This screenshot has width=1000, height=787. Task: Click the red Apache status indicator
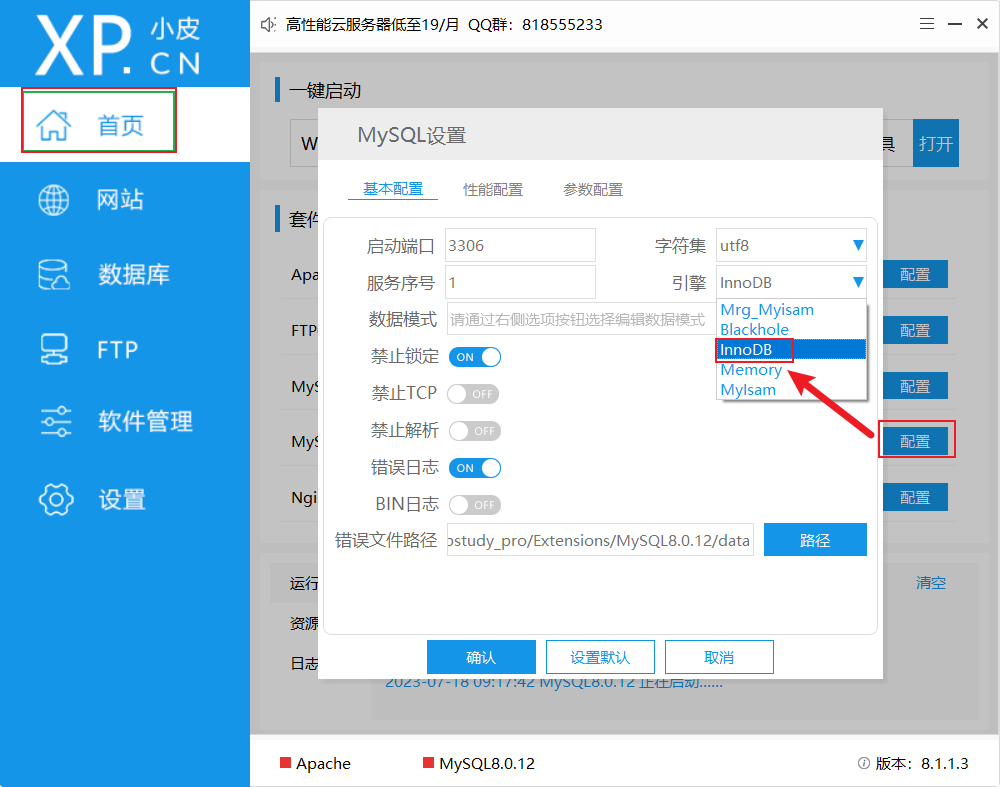tap(285, 763)
